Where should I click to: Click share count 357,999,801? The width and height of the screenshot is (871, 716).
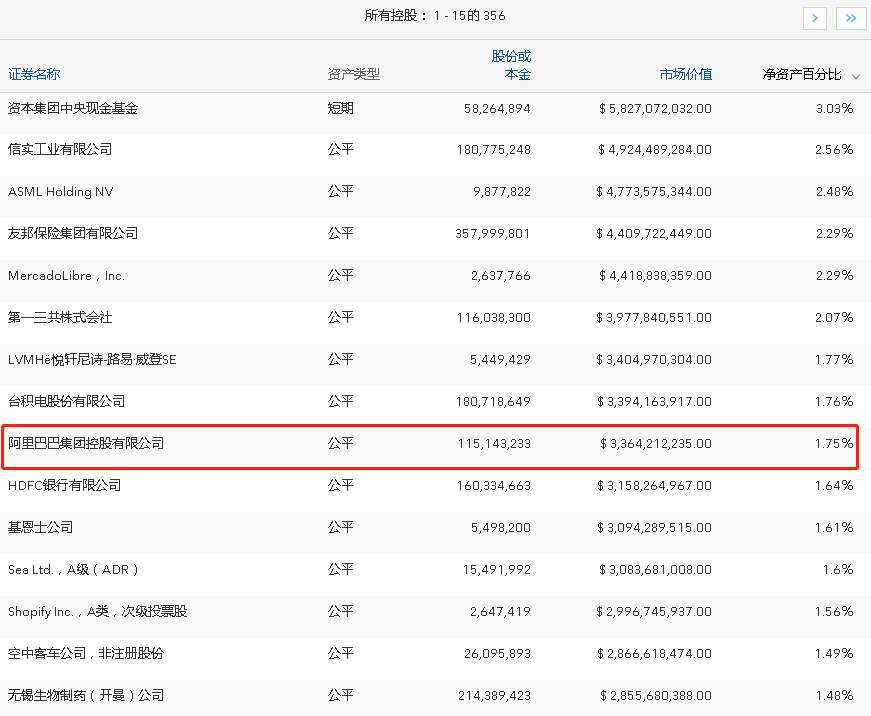[x=493, y=233]
